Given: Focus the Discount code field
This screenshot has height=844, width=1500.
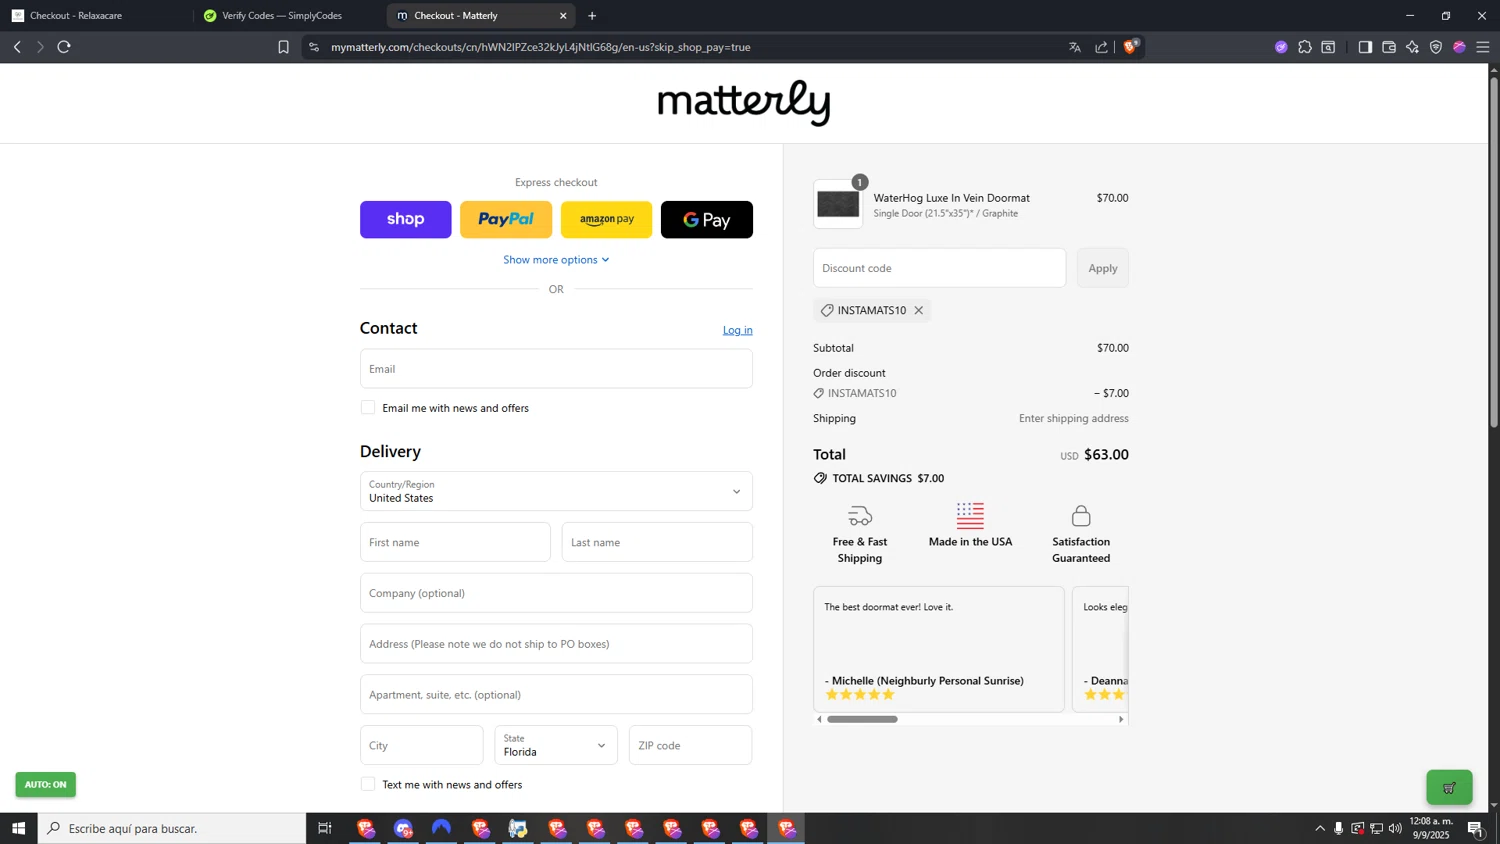Looking at the screenshot, I should pyautogui.click(x=939, y=268).
